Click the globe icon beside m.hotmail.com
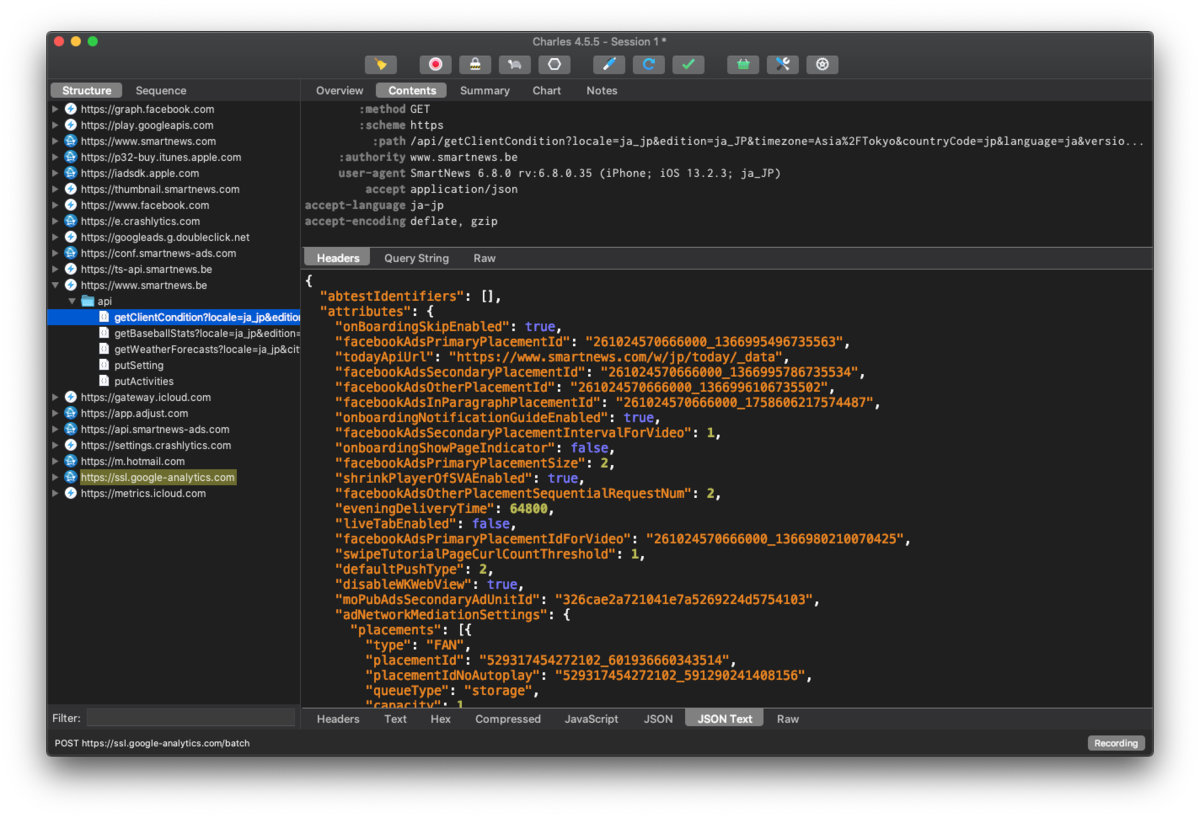This screenshot has height=818, width=1200. [71, 461]
